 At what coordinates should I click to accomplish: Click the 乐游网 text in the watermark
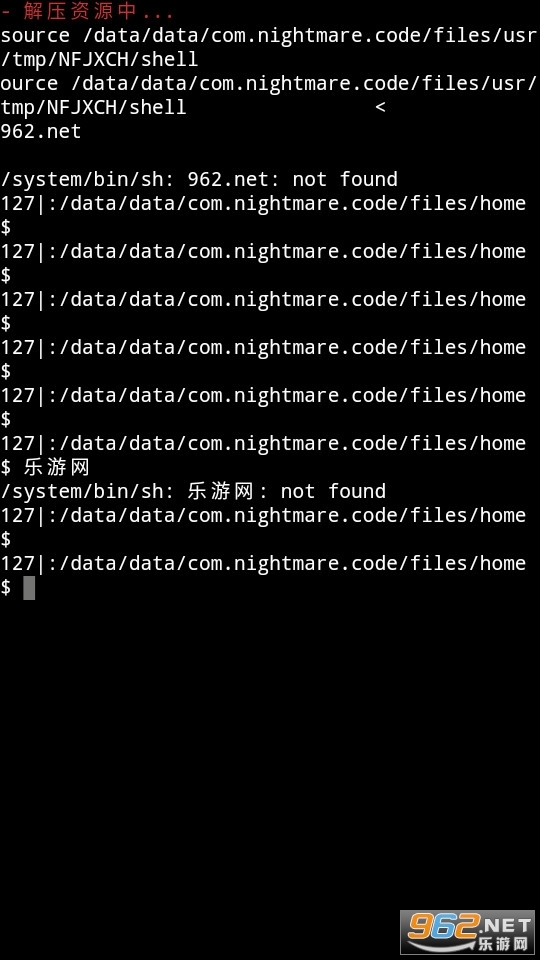coord(503,943)
